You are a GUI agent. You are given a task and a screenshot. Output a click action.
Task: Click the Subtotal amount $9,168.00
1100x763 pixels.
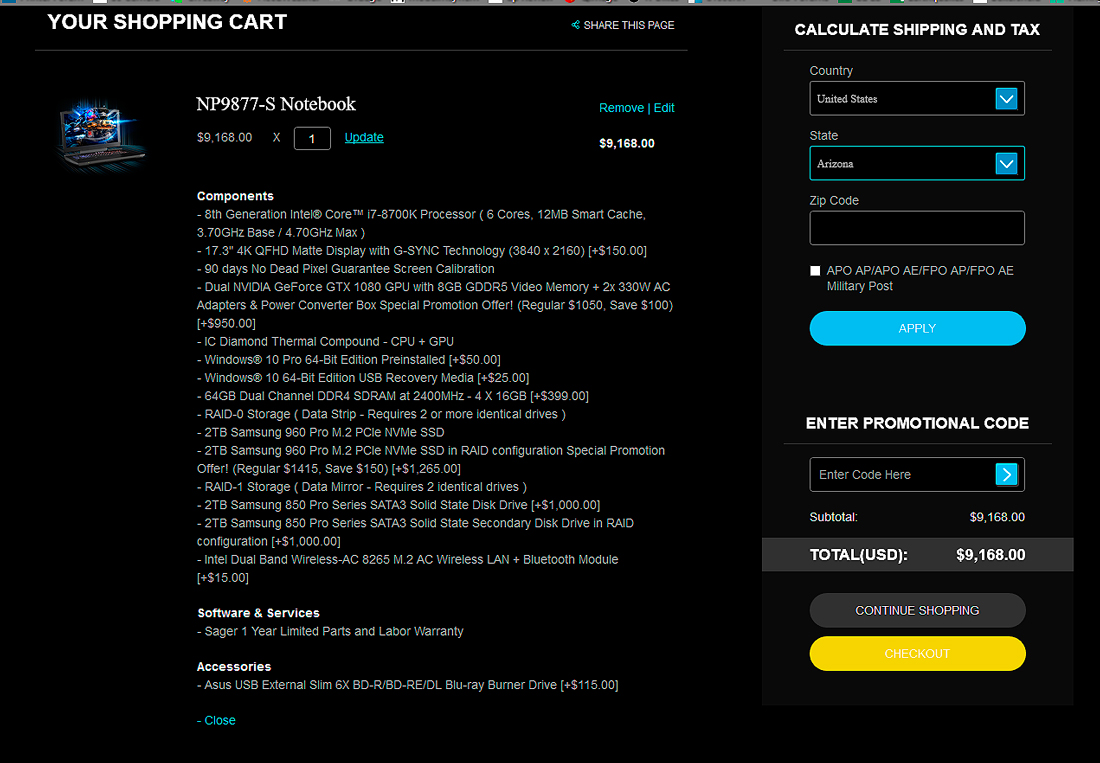pyautogui.click(x=997, y=518)
